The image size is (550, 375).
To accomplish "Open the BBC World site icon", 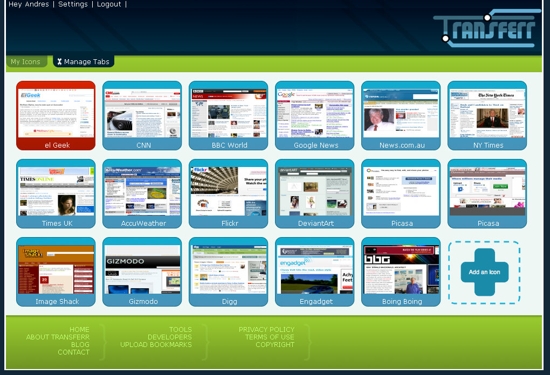I will [228, 115].
